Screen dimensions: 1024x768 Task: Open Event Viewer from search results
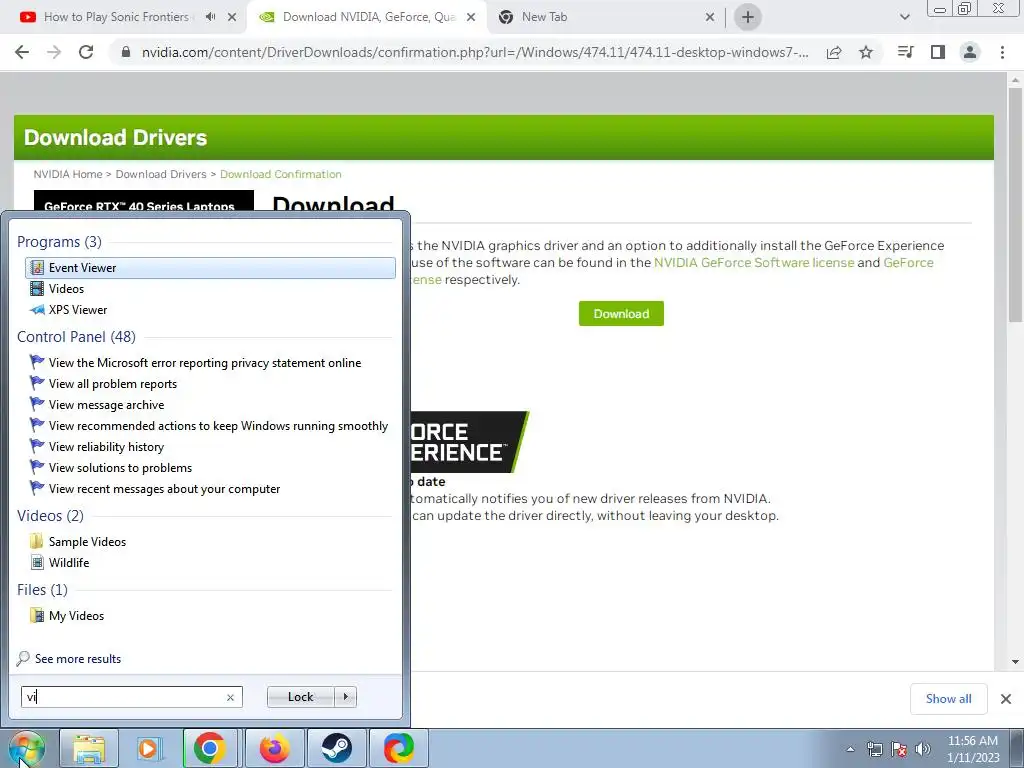click(210, 268)
